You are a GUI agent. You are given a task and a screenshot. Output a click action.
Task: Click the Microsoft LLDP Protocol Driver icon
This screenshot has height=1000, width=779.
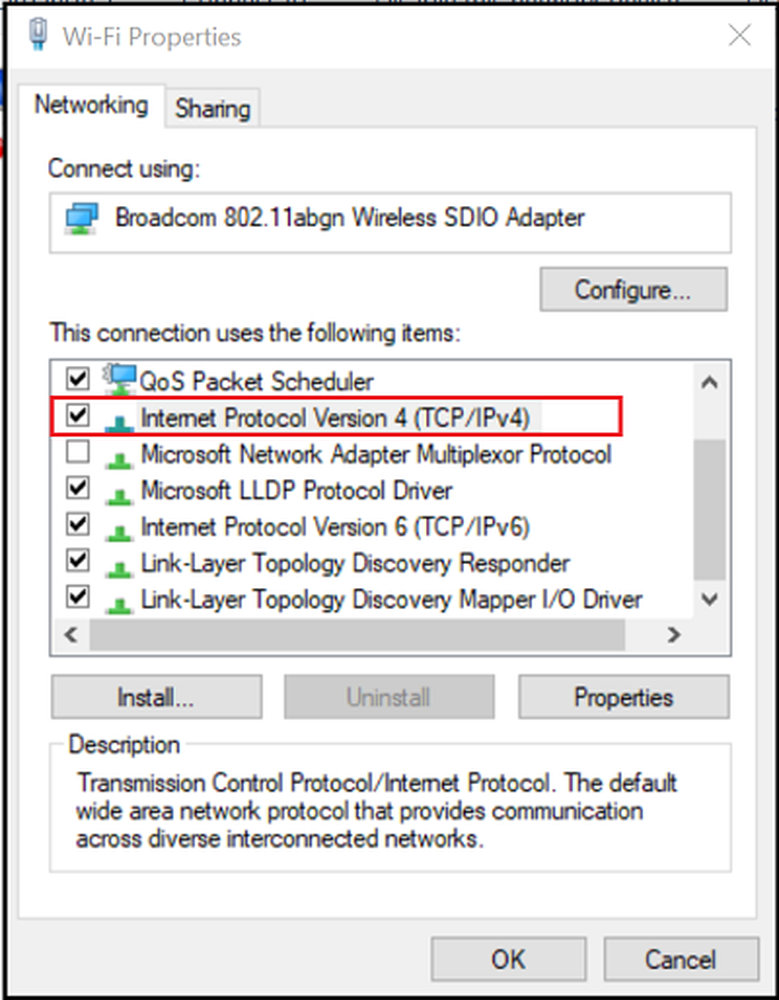(x=120, y=493)
